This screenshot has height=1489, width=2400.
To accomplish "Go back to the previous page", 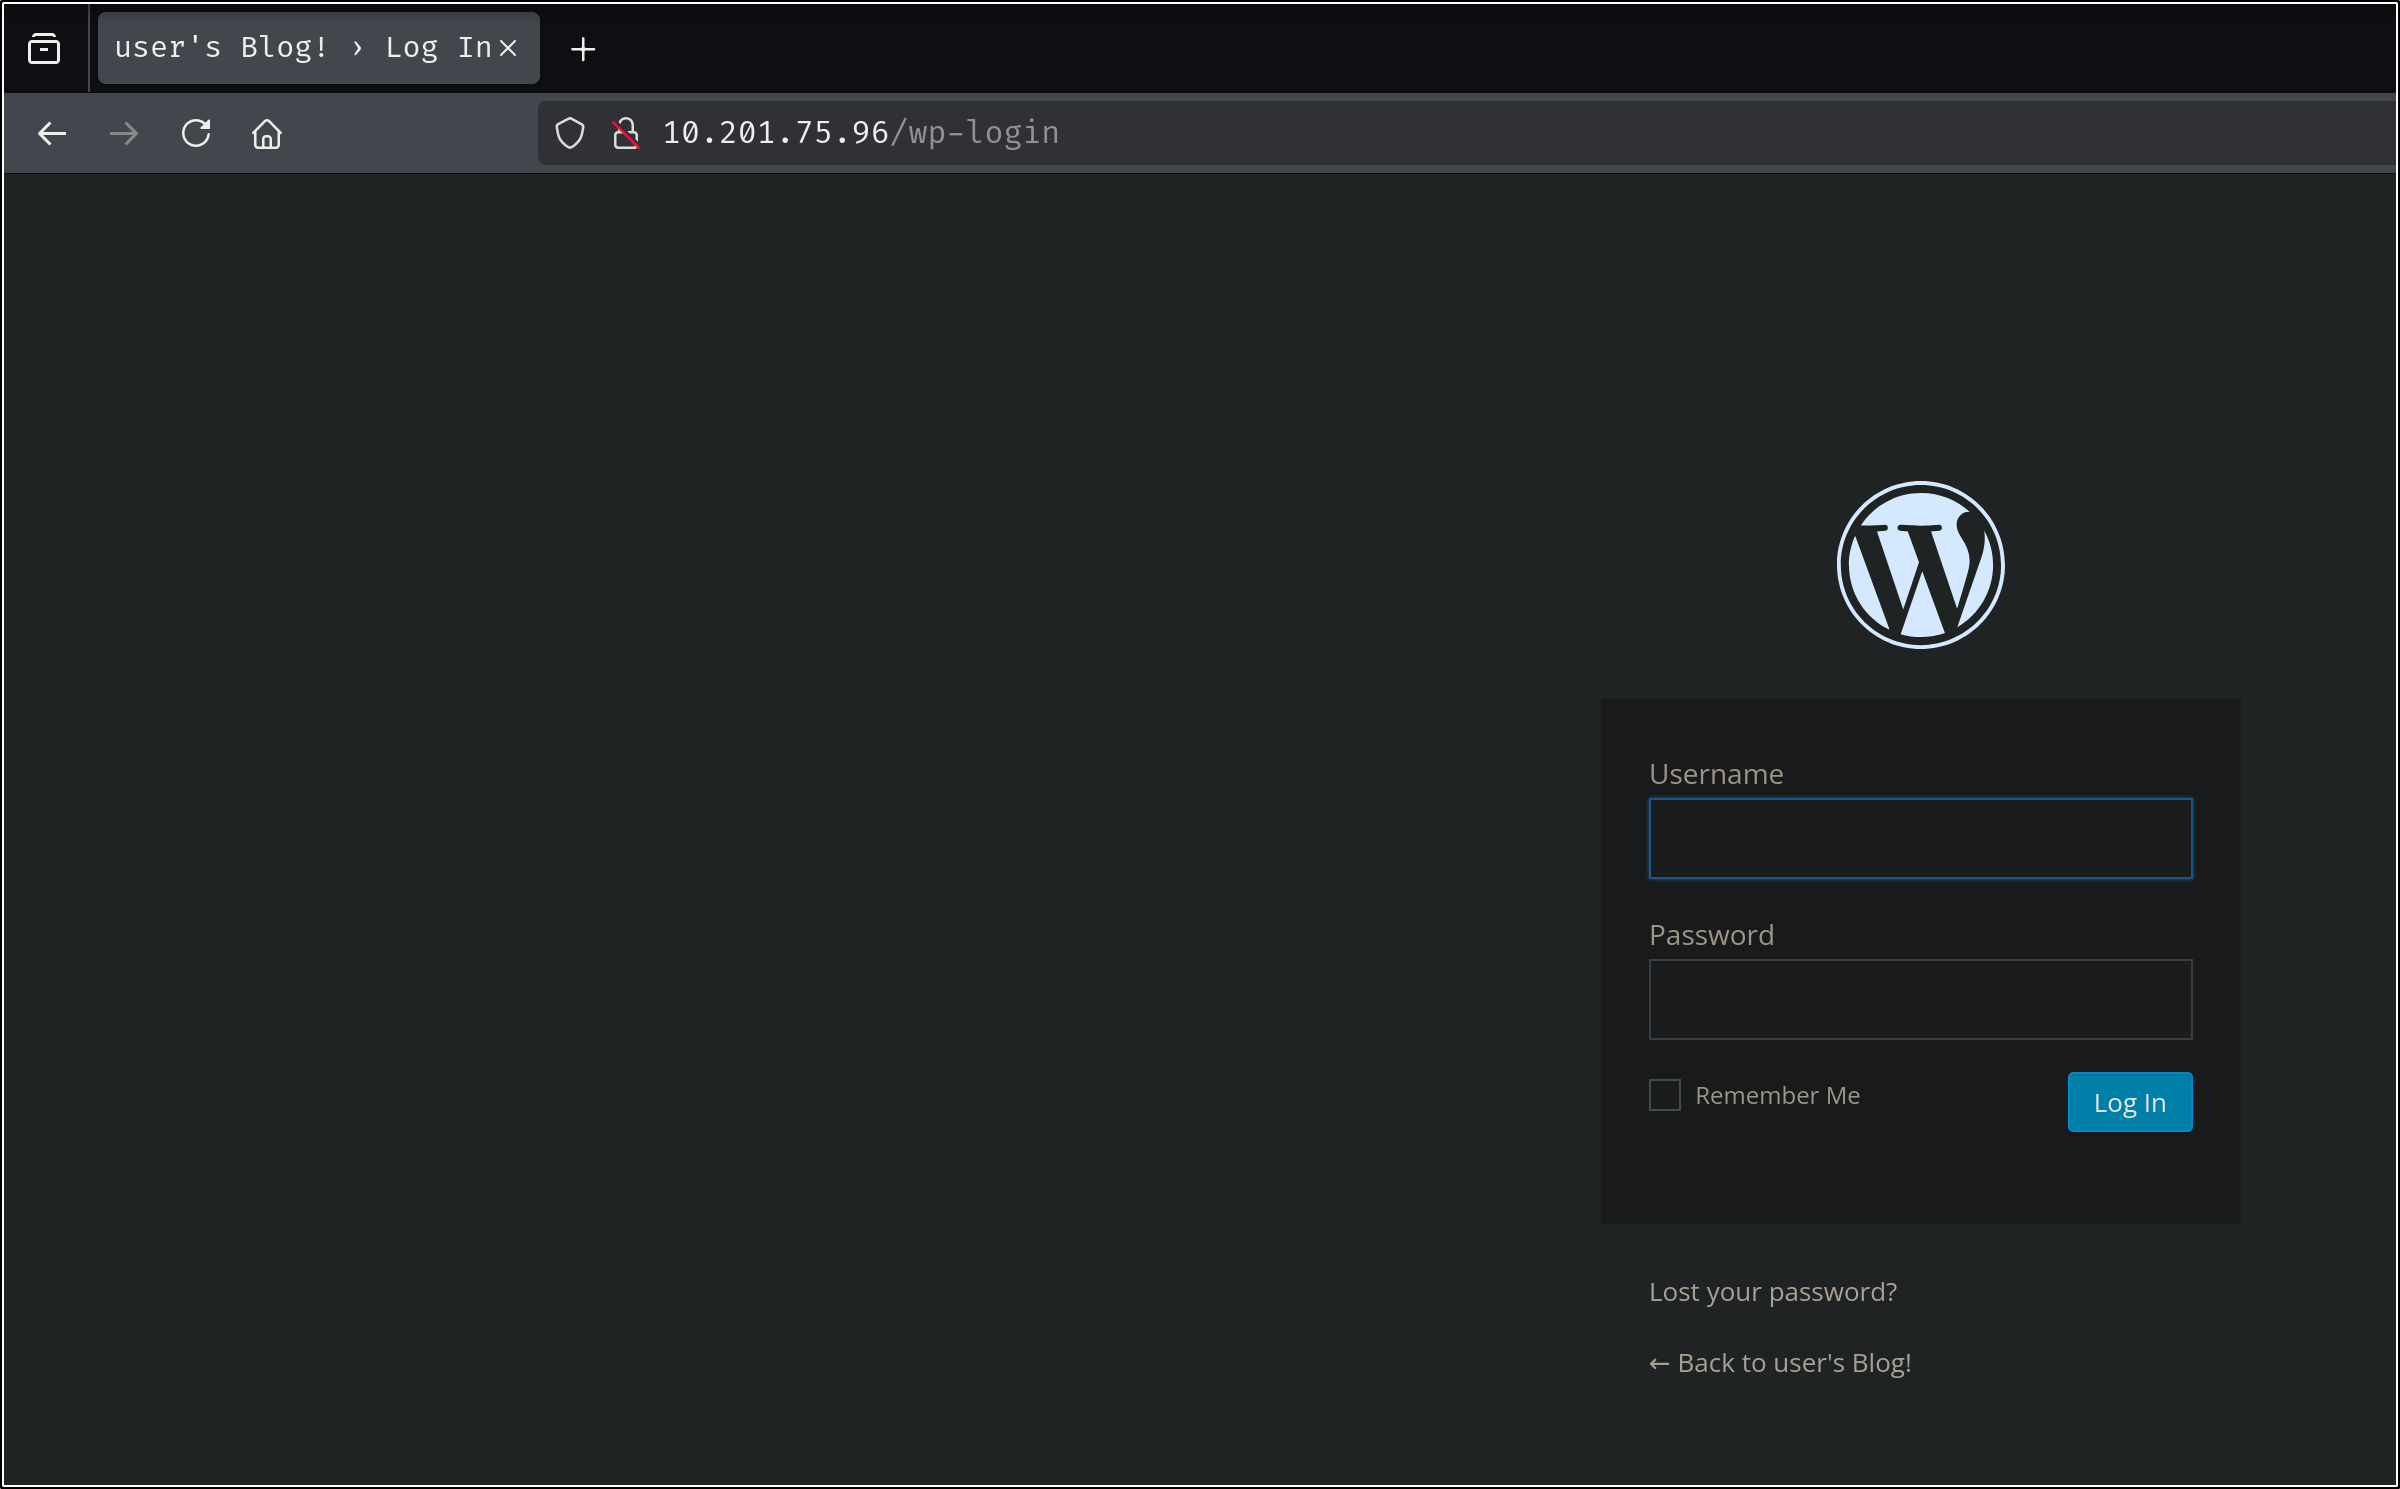I will pos(52,133).
